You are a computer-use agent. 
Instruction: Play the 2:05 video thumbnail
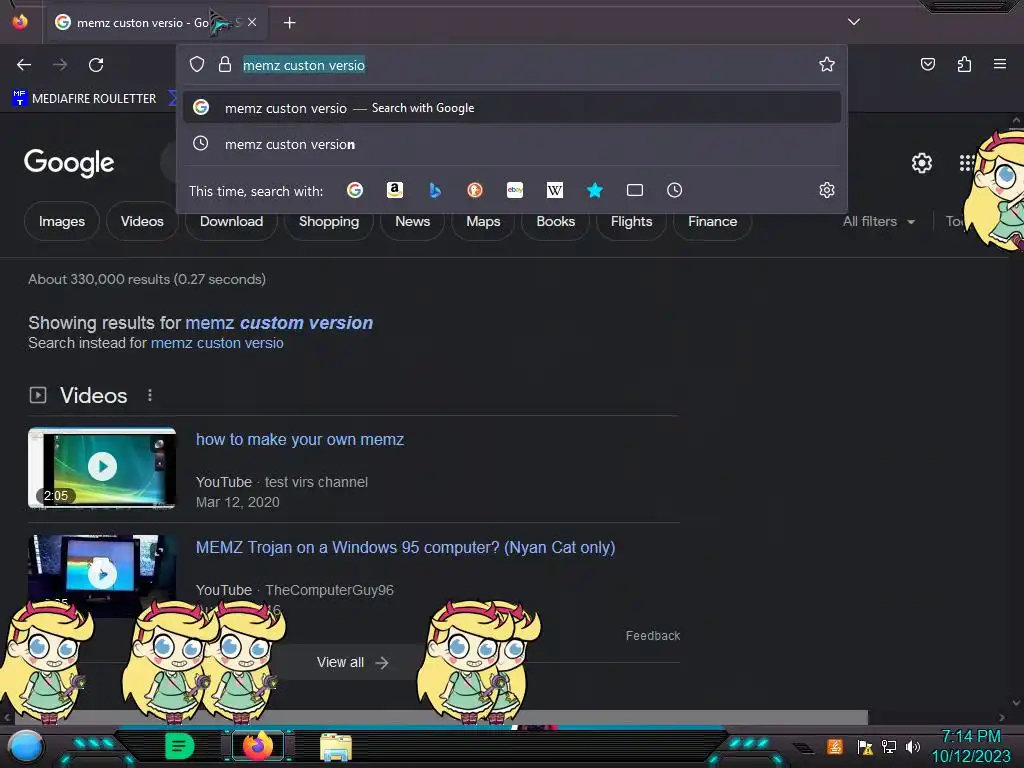pyautogui.click(x=102, y=468)
